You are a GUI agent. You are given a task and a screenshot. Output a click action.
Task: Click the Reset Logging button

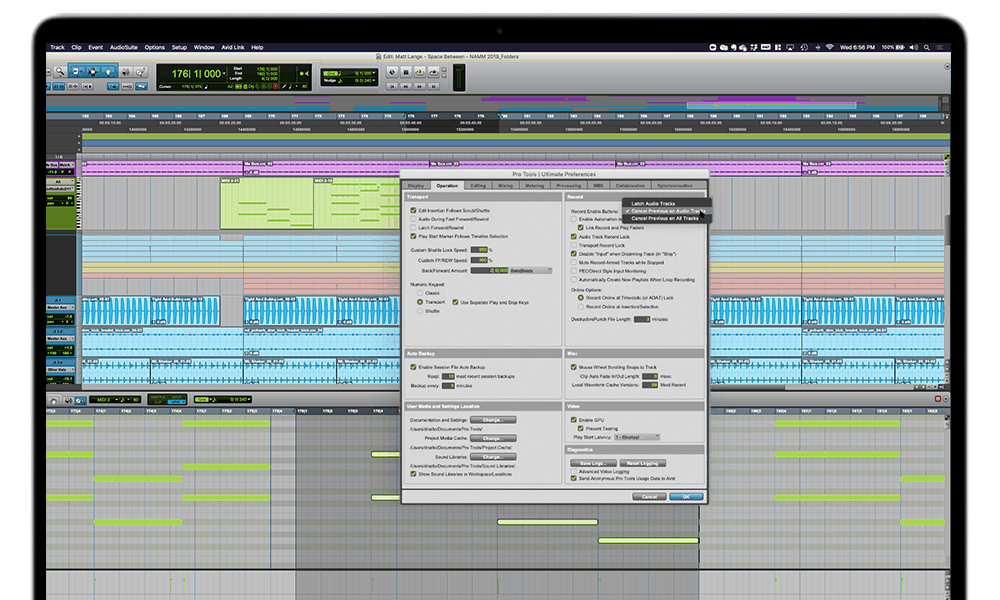click(x=643, y=463)
